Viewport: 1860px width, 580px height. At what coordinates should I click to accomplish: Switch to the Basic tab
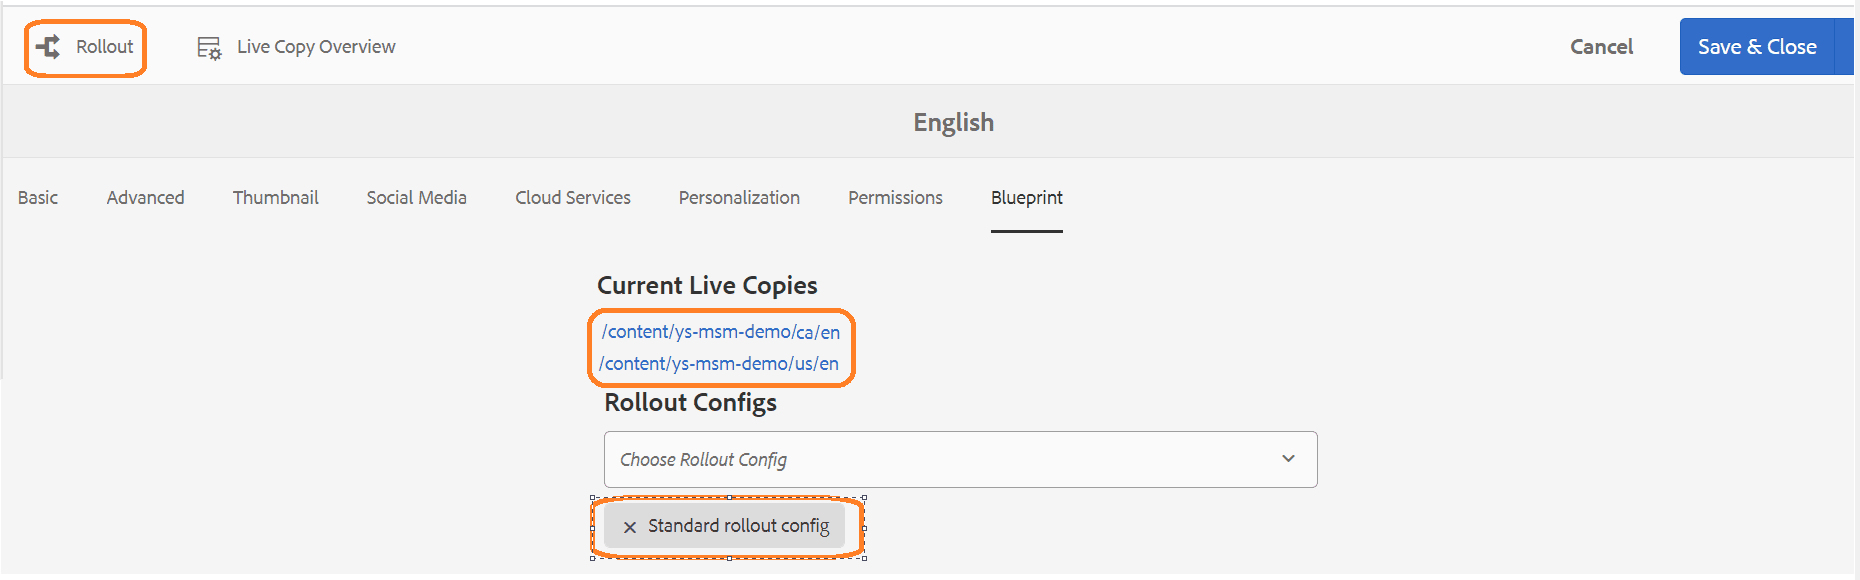(38, 198)
